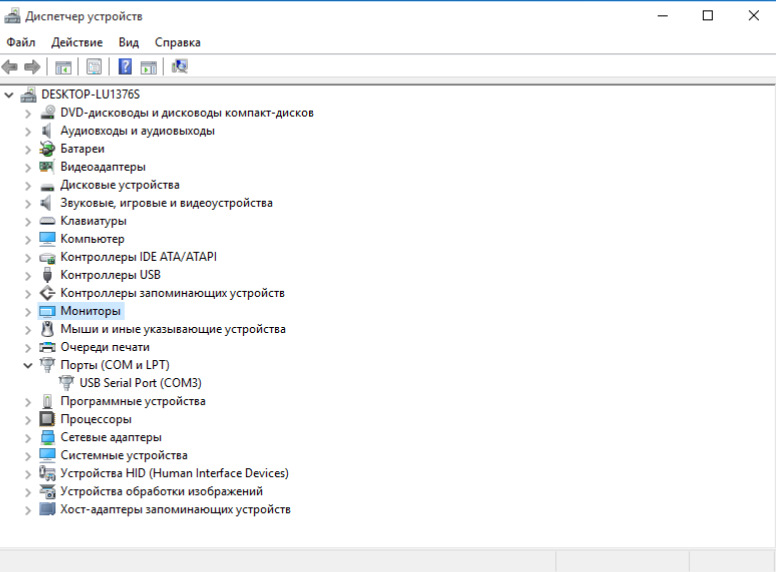Select Программные устройства row
The image size is (776, 572).
(x=133, y=401)
